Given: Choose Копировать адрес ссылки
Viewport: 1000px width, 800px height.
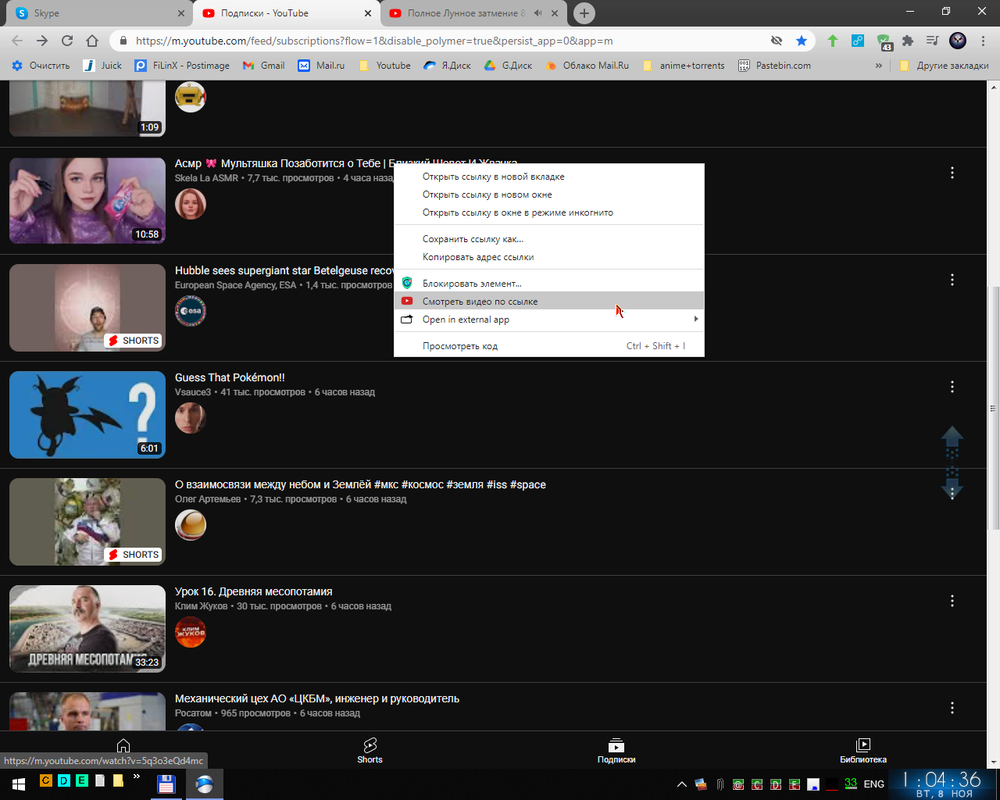Looking at the screenshot, I should coord(549,256).
